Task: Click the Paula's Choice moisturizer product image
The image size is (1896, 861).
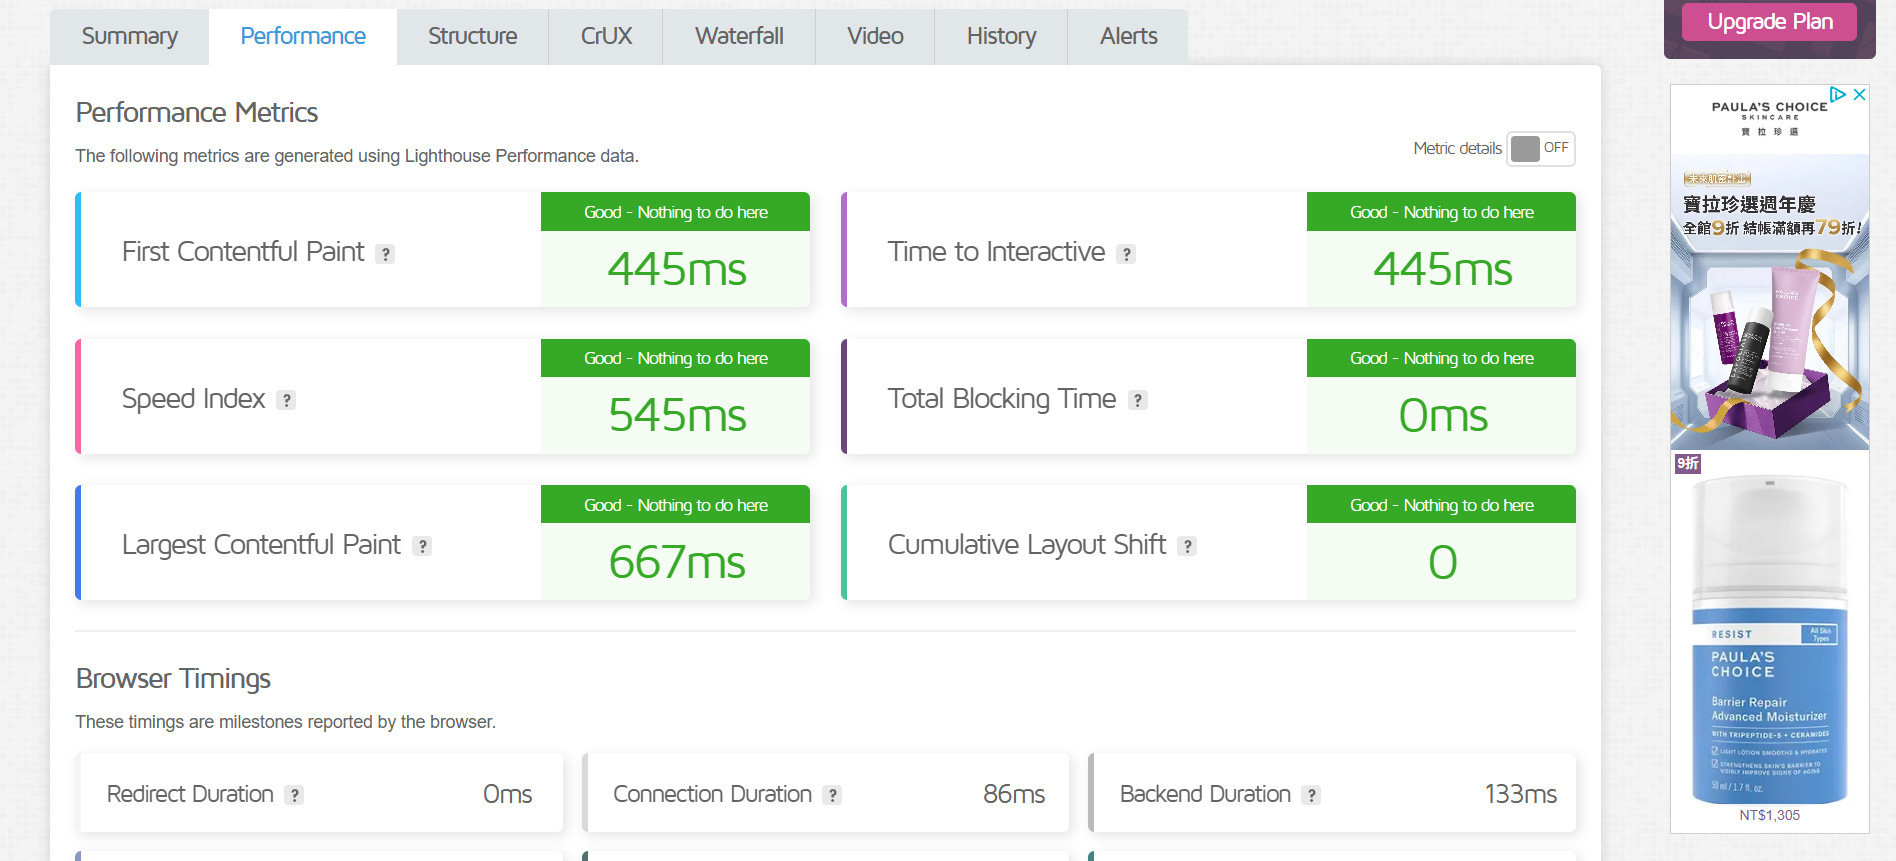Action: coord(1769,640)
